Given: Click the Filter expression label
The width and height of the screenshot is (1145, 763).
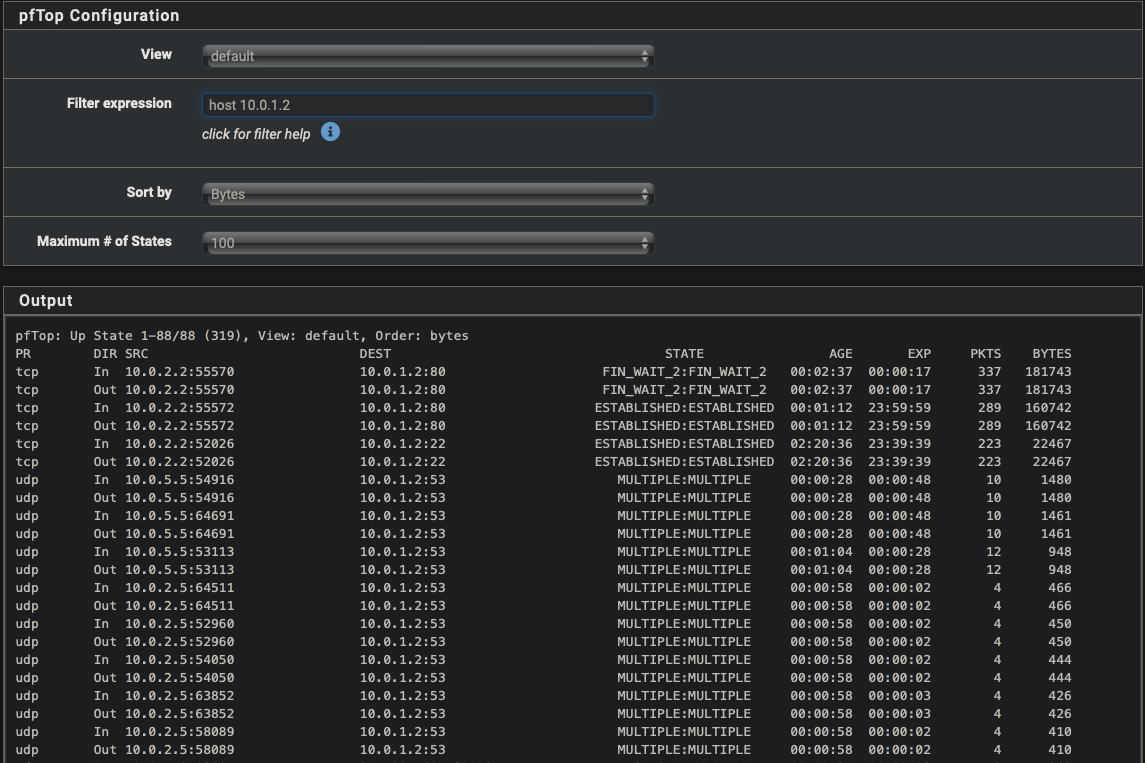Looking at the screenshot, I should point(119,103).
